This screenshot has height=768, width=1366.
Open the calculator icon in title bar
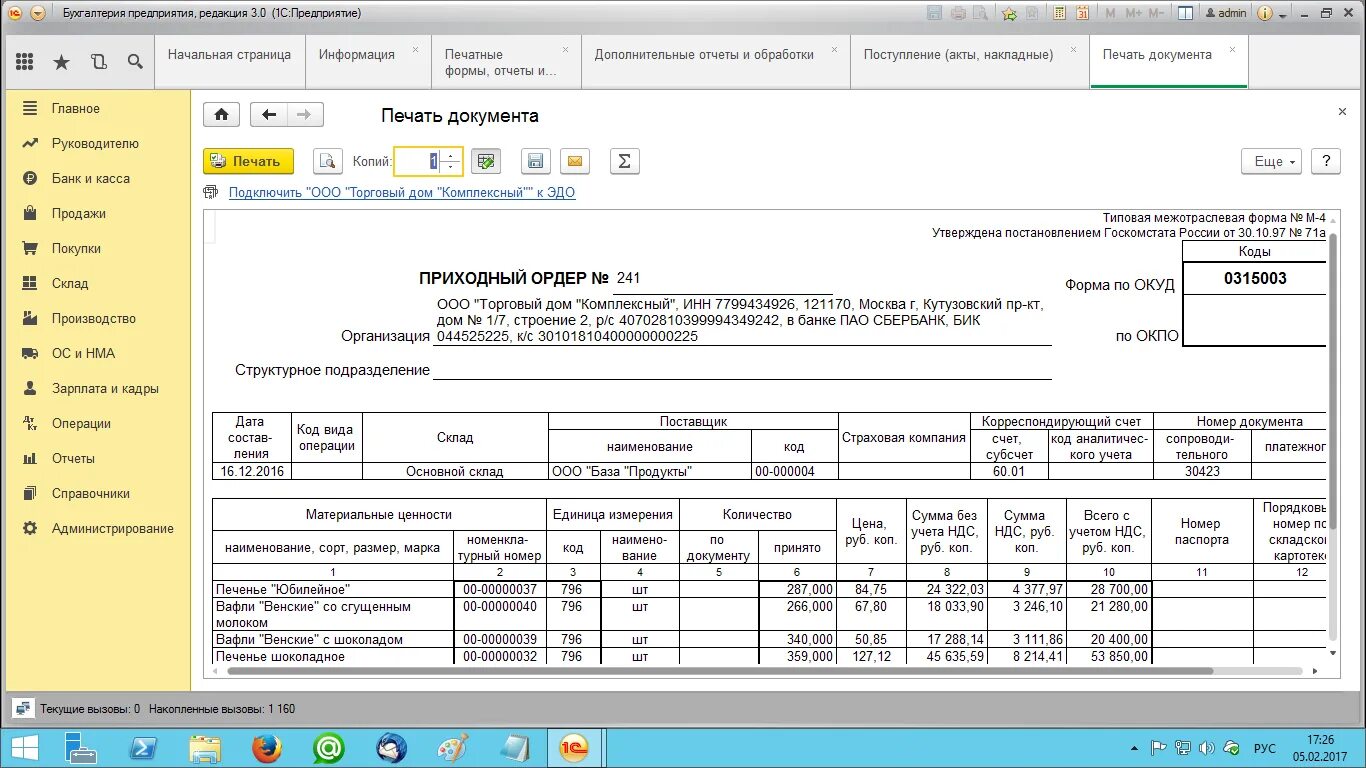tap(1059, 13)
